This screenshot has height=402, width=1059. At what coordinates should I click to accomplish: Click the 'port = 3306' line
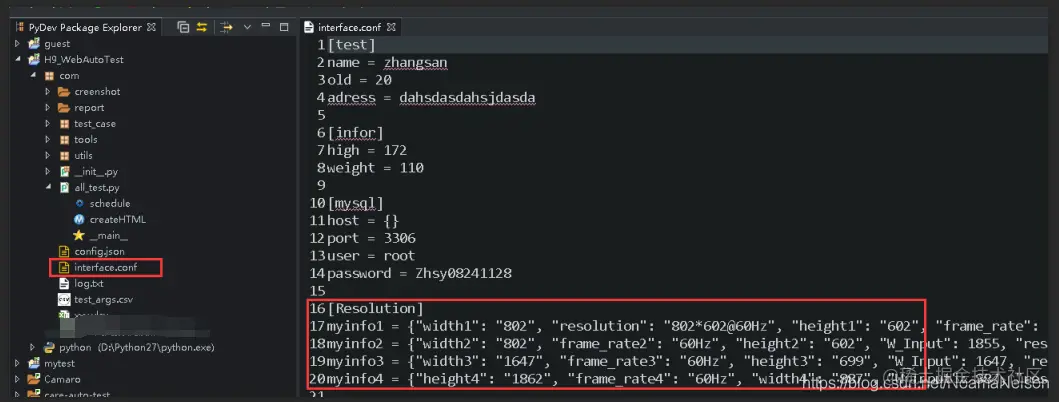click(x=371, y=238)
